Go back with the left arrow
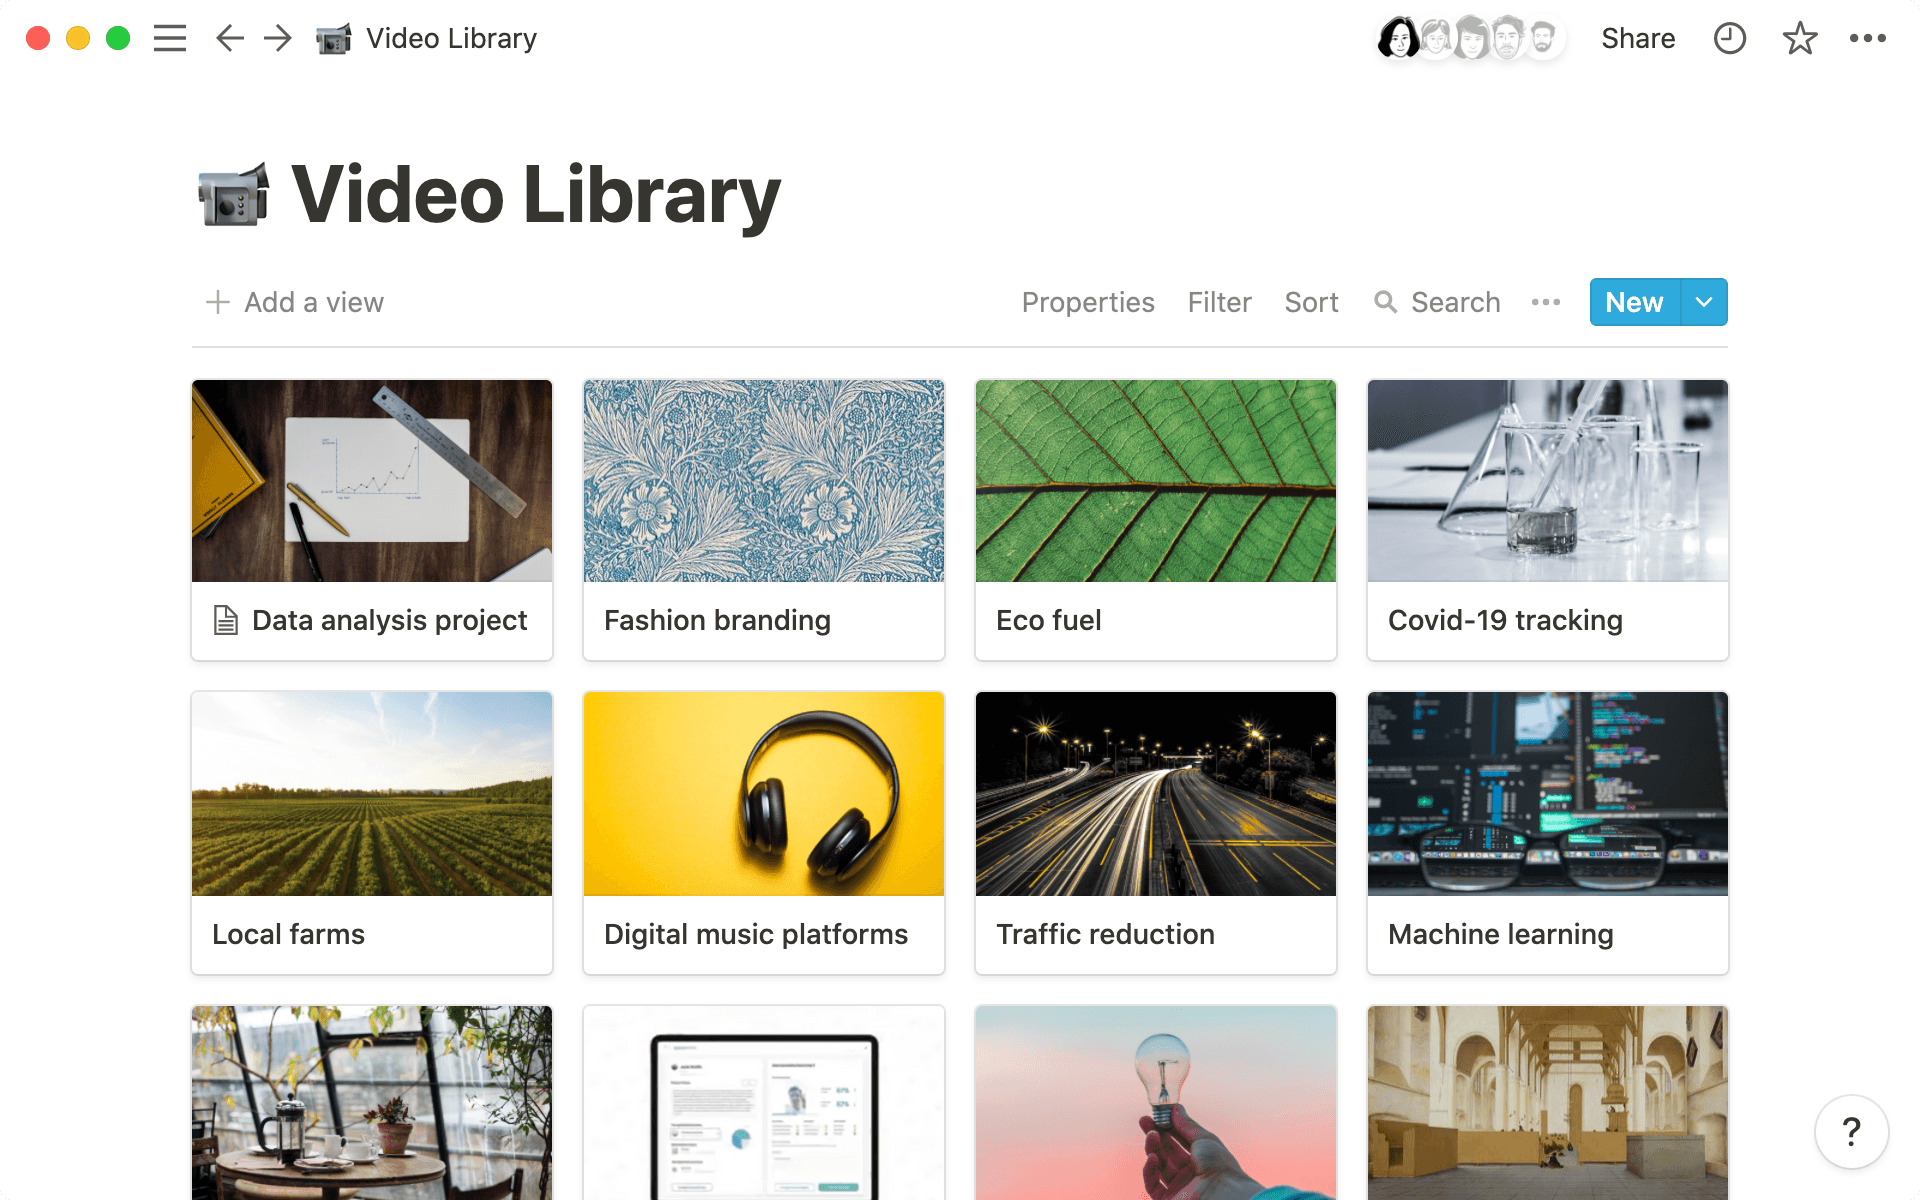 coord(230,38)
